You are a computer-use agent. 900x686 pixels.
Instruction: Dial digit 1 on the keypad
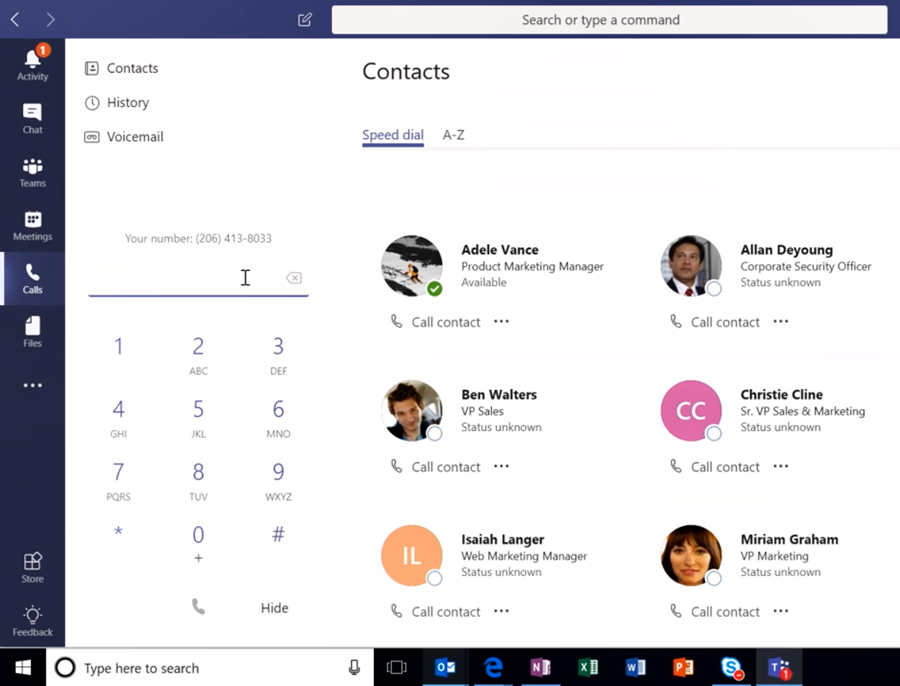click(118, 347)
